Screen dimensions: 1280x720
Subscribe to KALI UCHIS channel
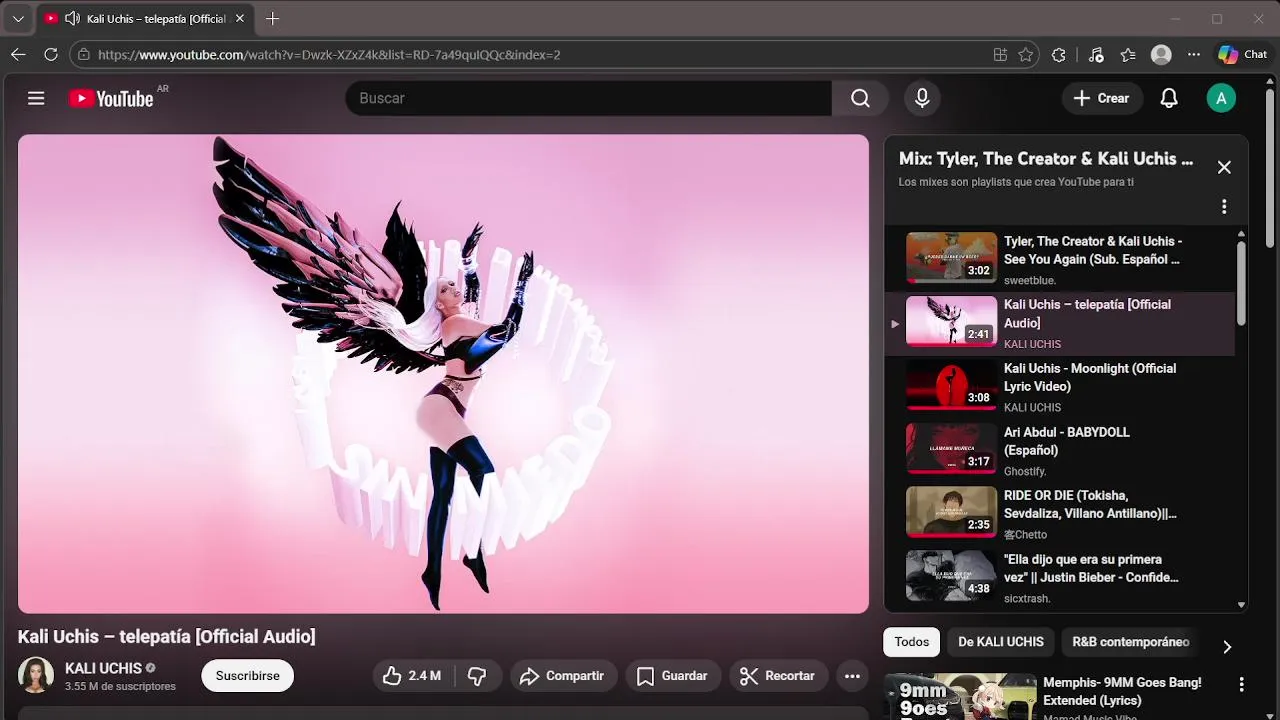pos(247,676)
